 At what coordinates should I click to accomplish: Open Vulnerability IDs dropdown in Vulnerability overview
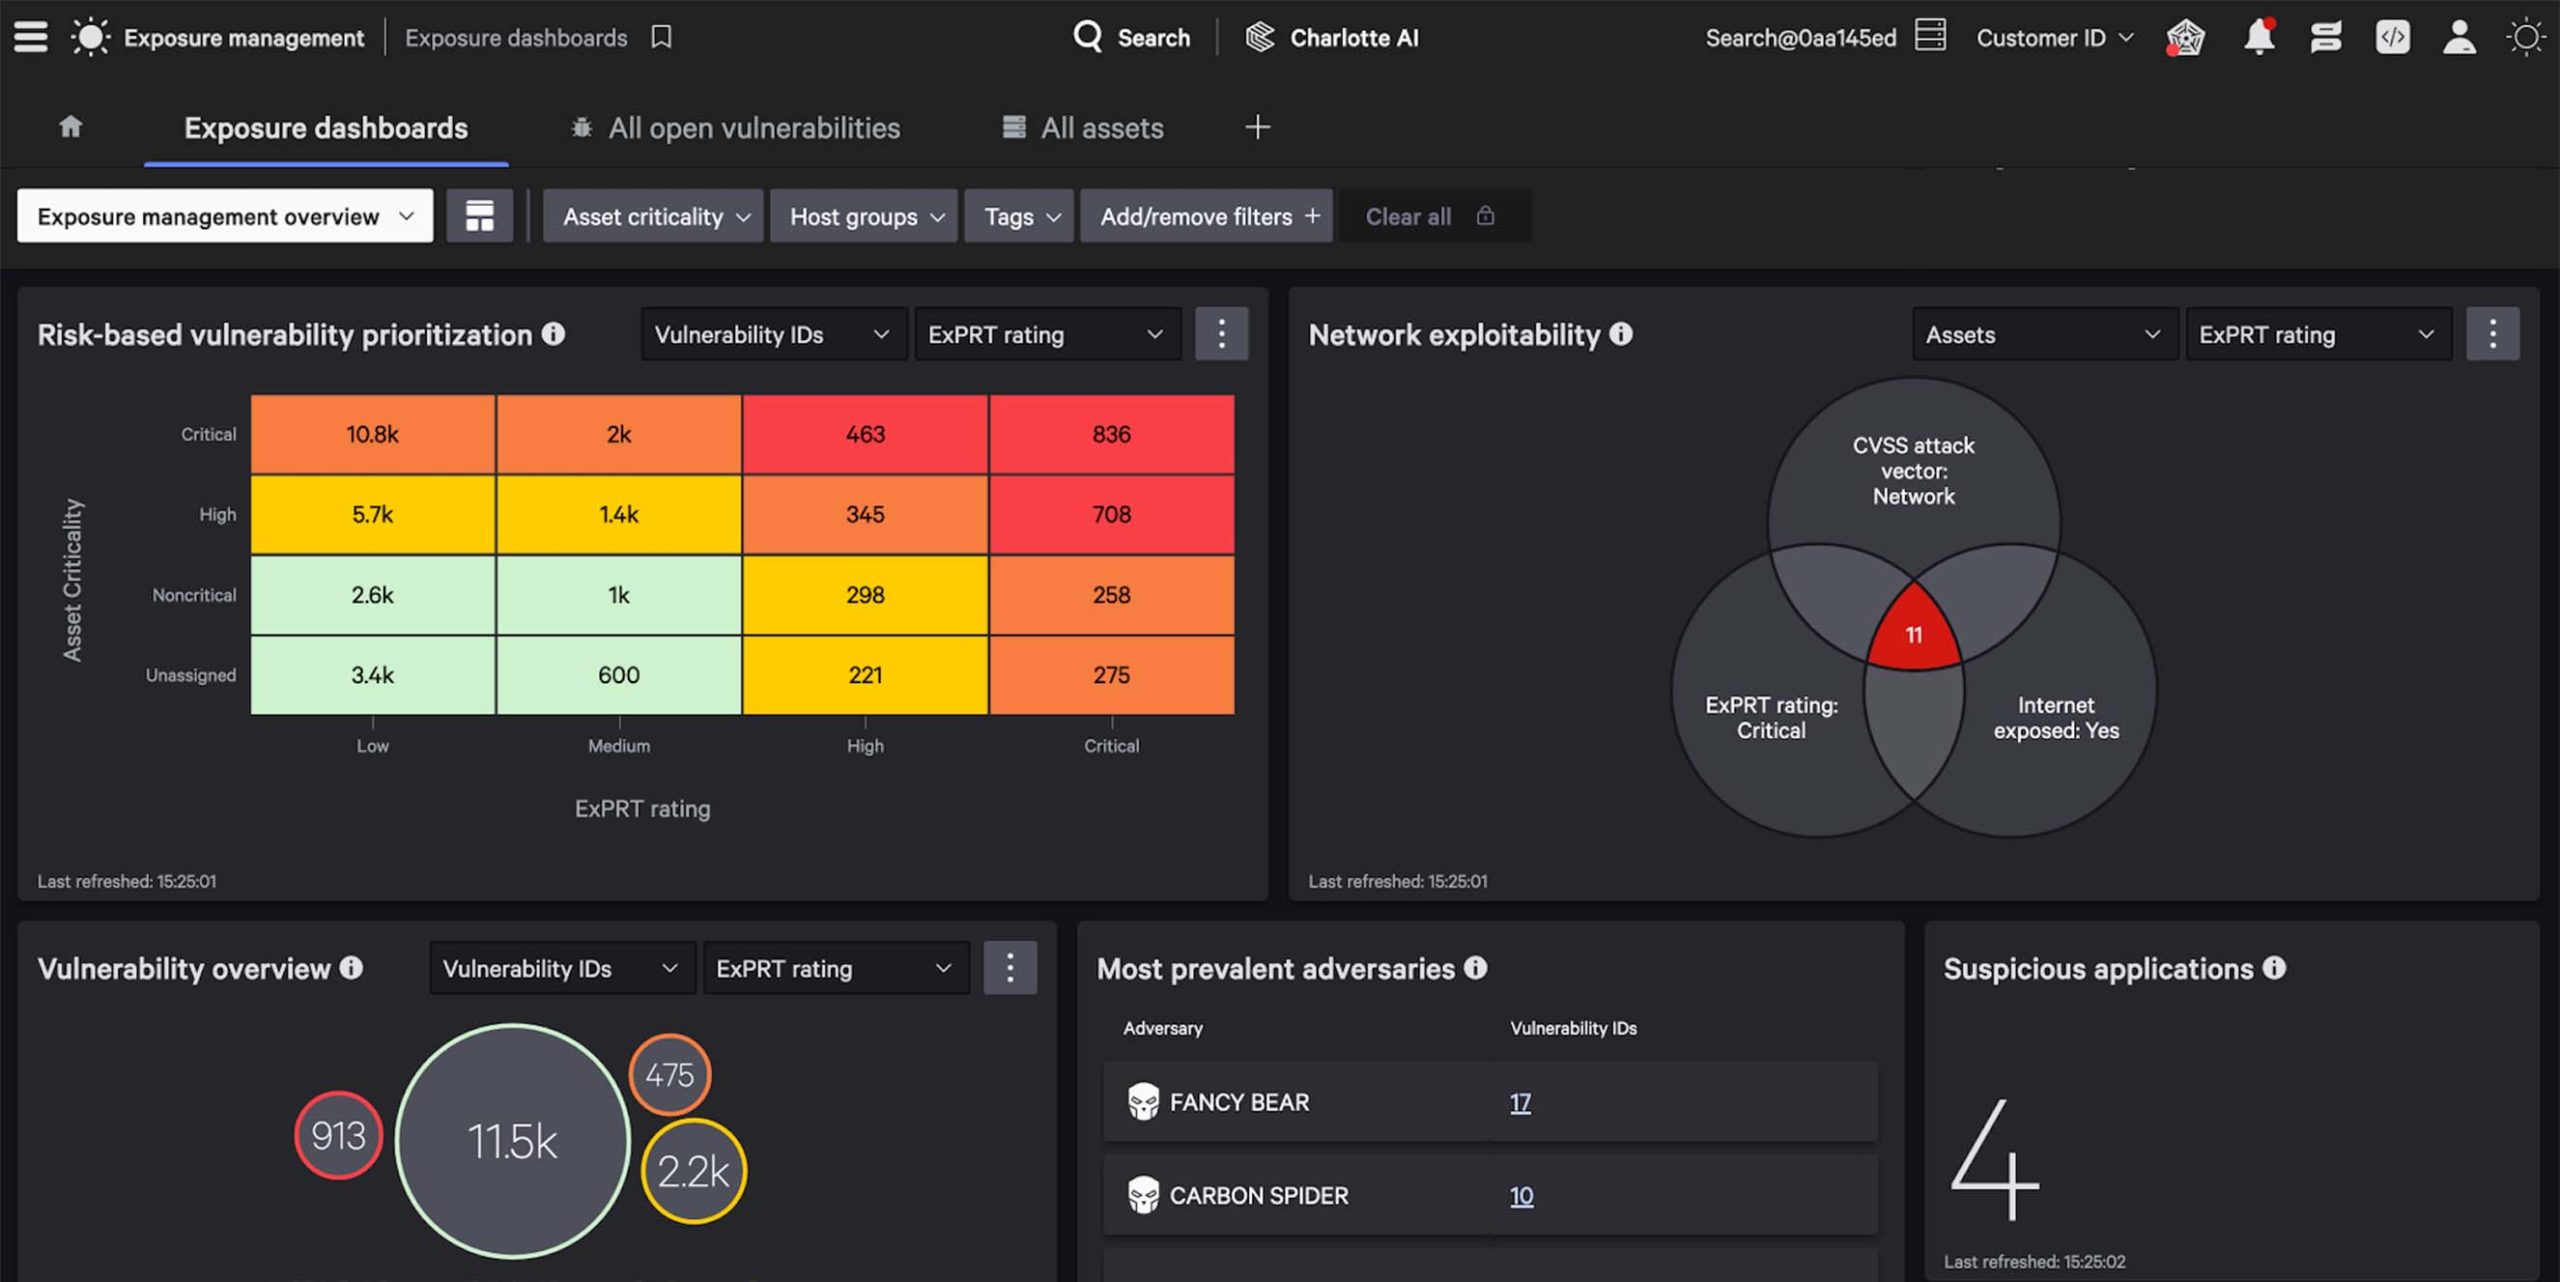point(562,968)
